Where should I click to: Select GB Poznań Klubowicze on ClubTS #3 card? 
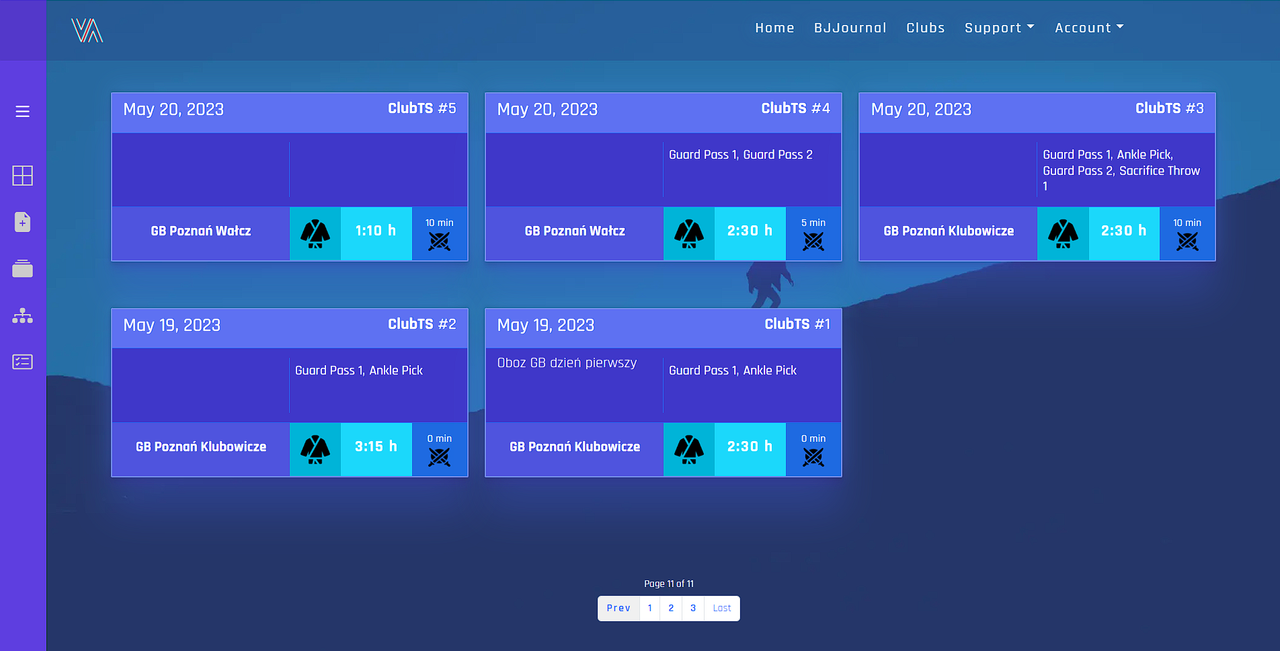tap(949, 231)
